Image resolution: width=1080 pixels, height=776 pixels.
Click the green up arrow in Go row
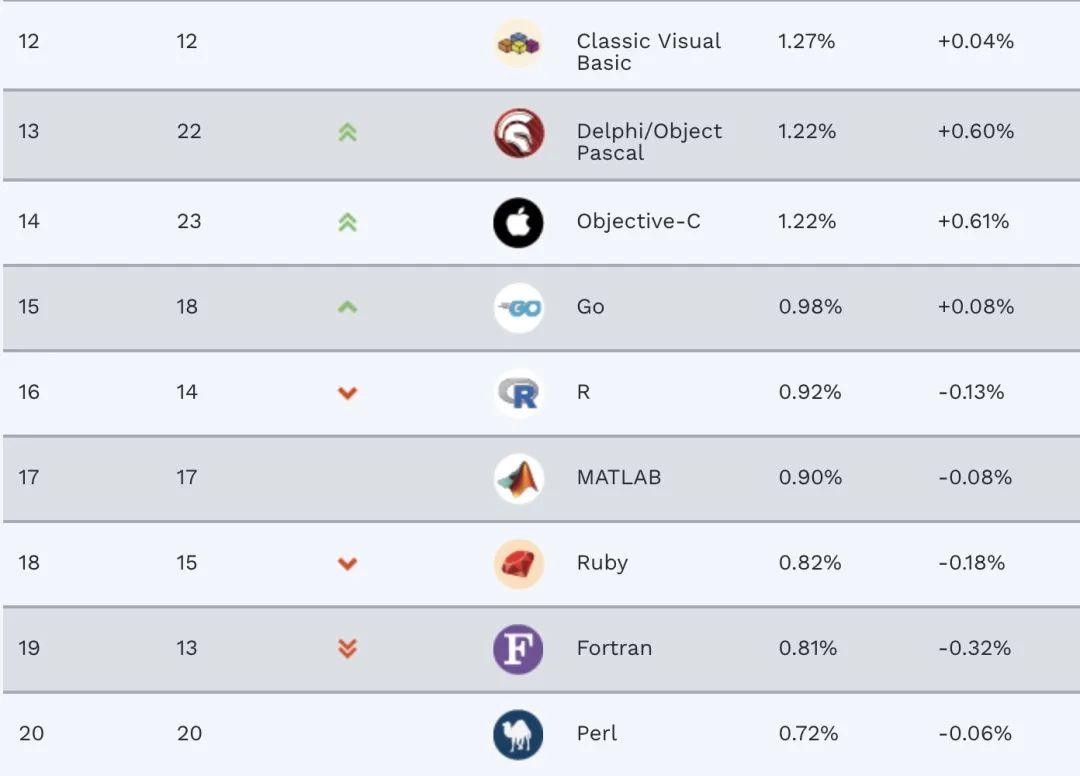pyautogui.click(x=347, y=308)
